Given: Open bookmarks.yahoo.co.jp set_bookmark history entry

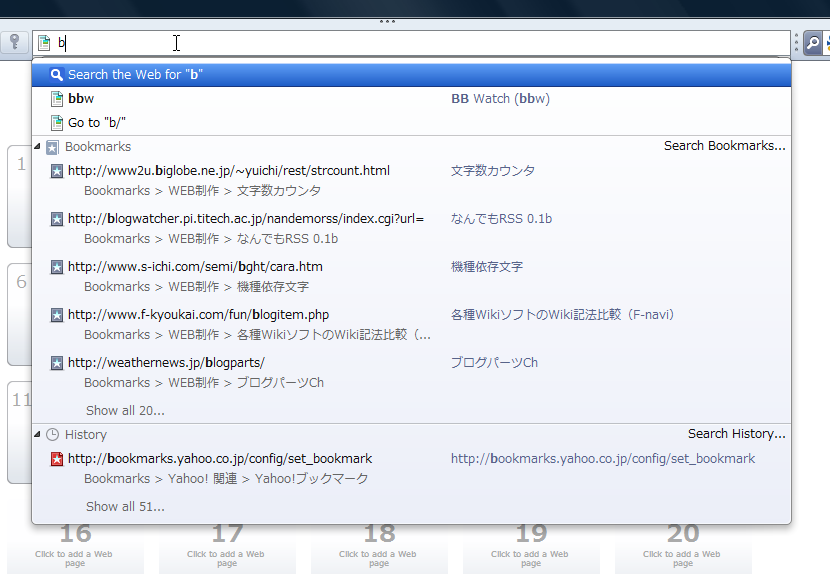Looking at the screenshot, I should point(411,468).
